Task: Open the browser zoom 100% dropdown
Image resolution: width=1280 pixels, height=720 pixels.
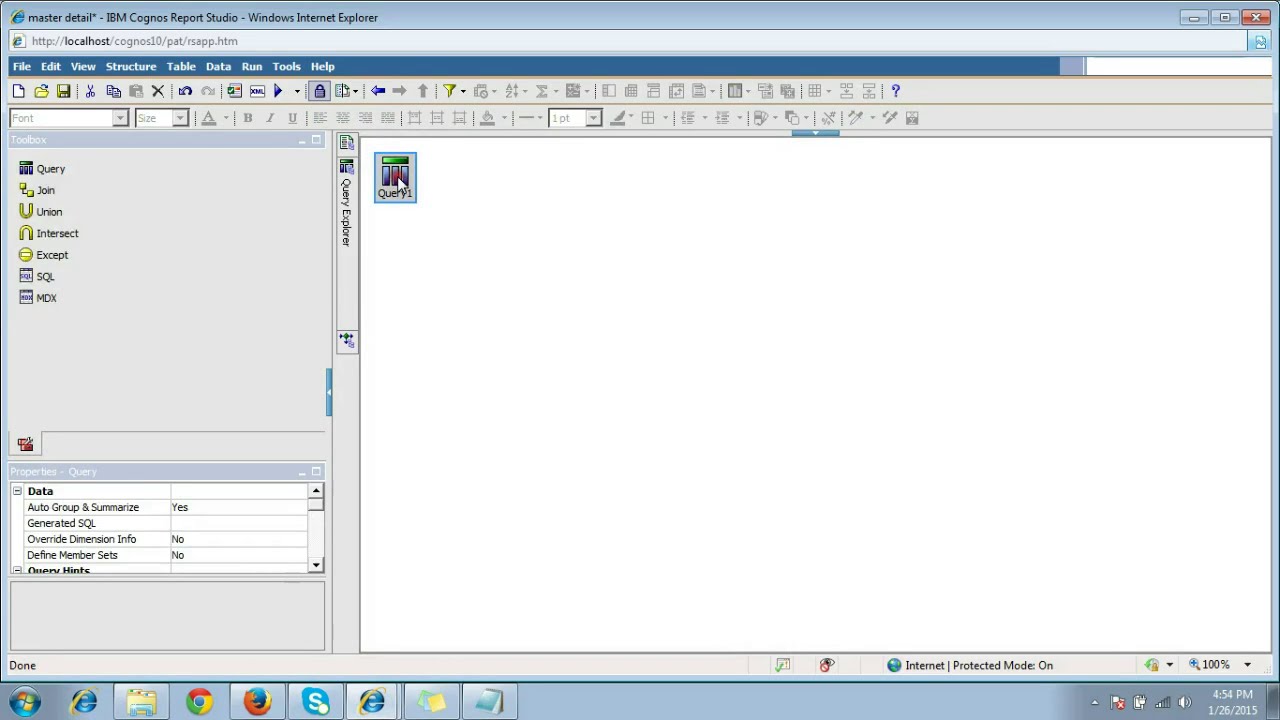Action: [x=1248, y=665]
